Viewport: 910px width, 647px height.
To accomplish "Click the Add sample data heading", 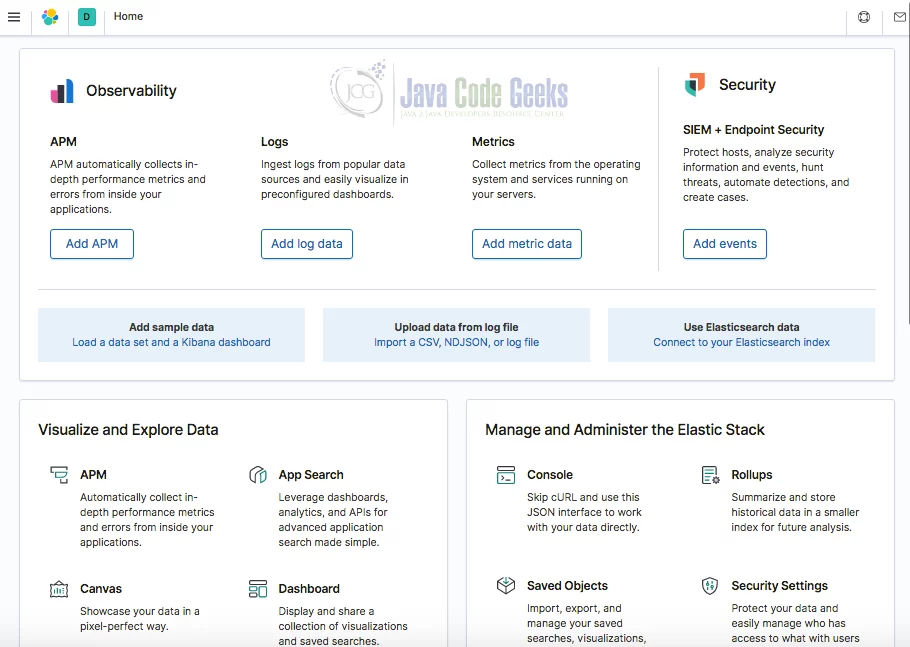I will coord(171,327).
